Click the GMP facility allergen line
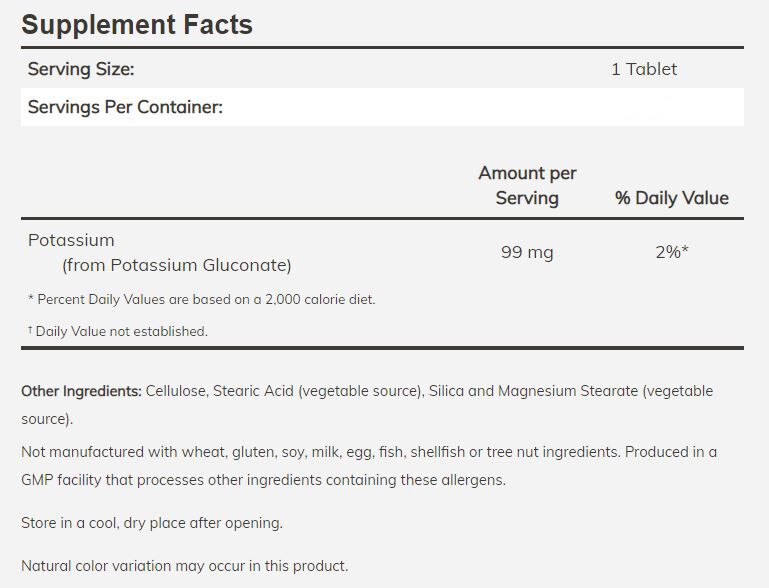 point(263,480)
